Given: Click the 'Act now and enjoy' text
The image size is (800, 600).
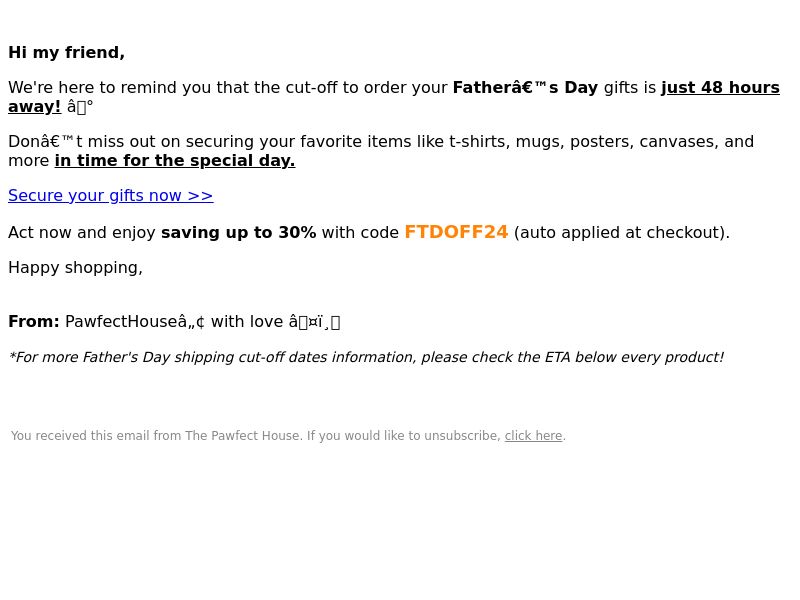Looking at the screenshot, I should click(82, 233).
